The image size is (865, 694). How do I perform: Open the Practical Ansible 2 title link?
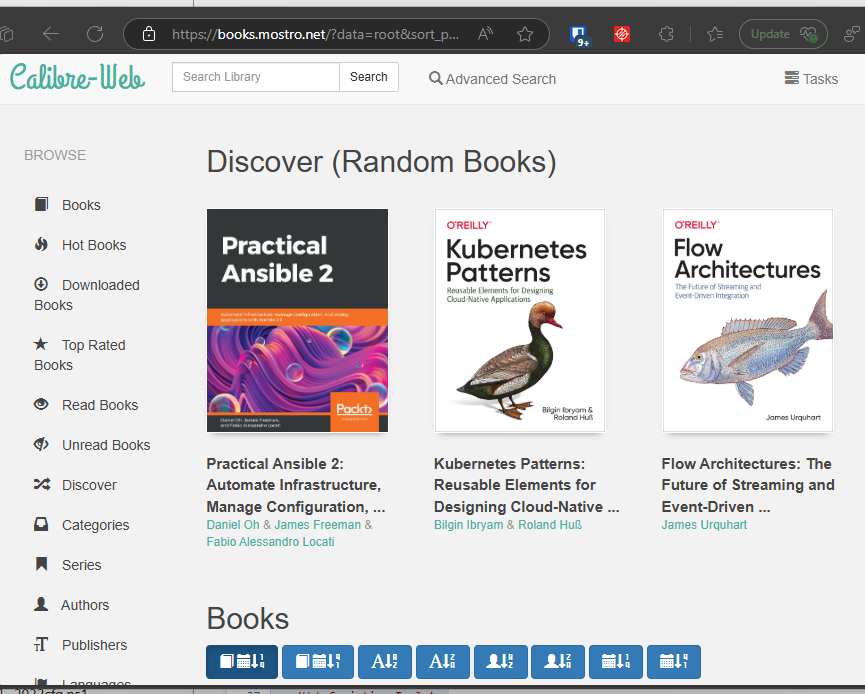tap(296, 485)
